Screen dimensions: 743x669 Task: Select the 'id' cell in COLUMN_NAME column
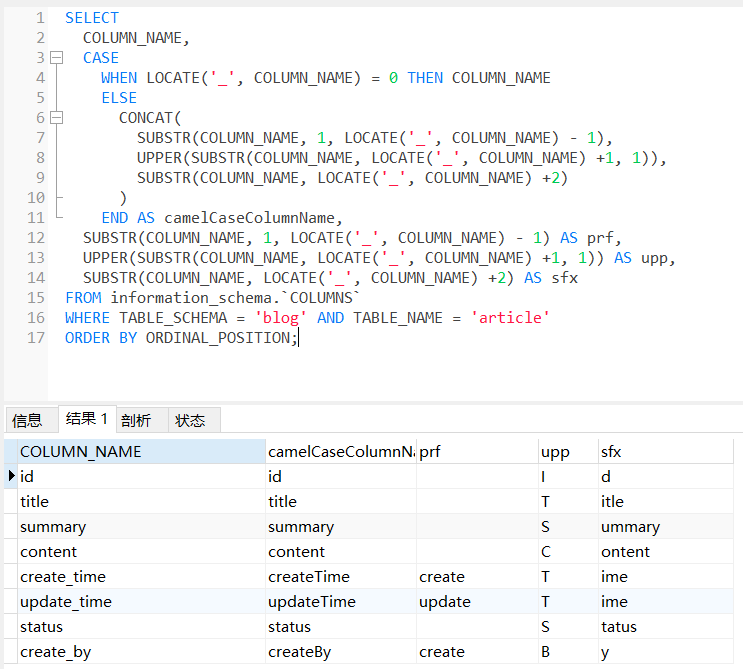141,477
